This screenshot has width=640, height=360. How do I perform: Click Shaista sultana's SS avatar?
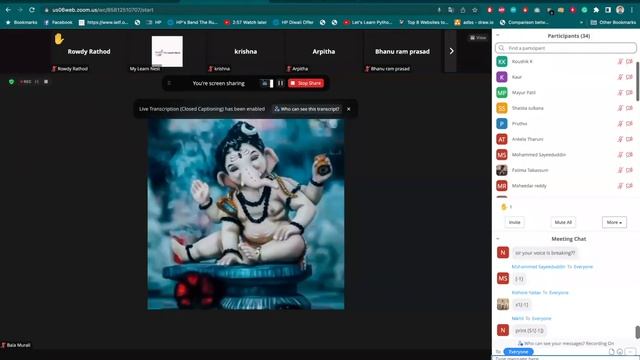[502, 108]
